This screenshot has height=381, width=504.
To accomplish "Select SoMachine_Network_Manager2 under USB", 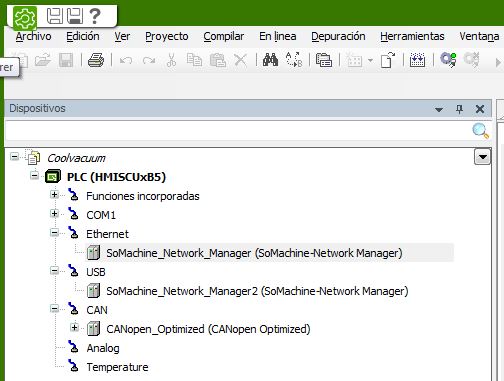I will [257, 291].
